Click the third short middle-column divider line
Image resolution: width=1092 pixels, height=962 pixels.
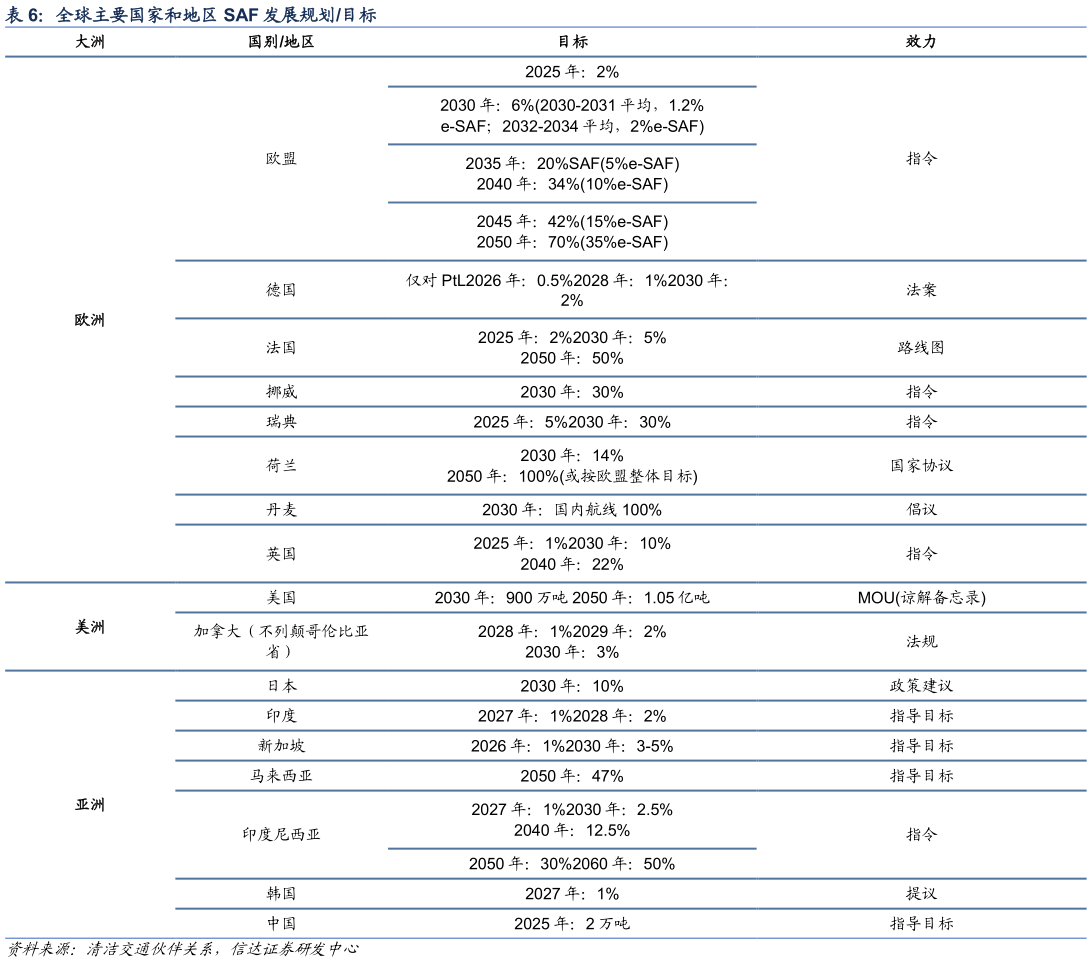[572, 203]
